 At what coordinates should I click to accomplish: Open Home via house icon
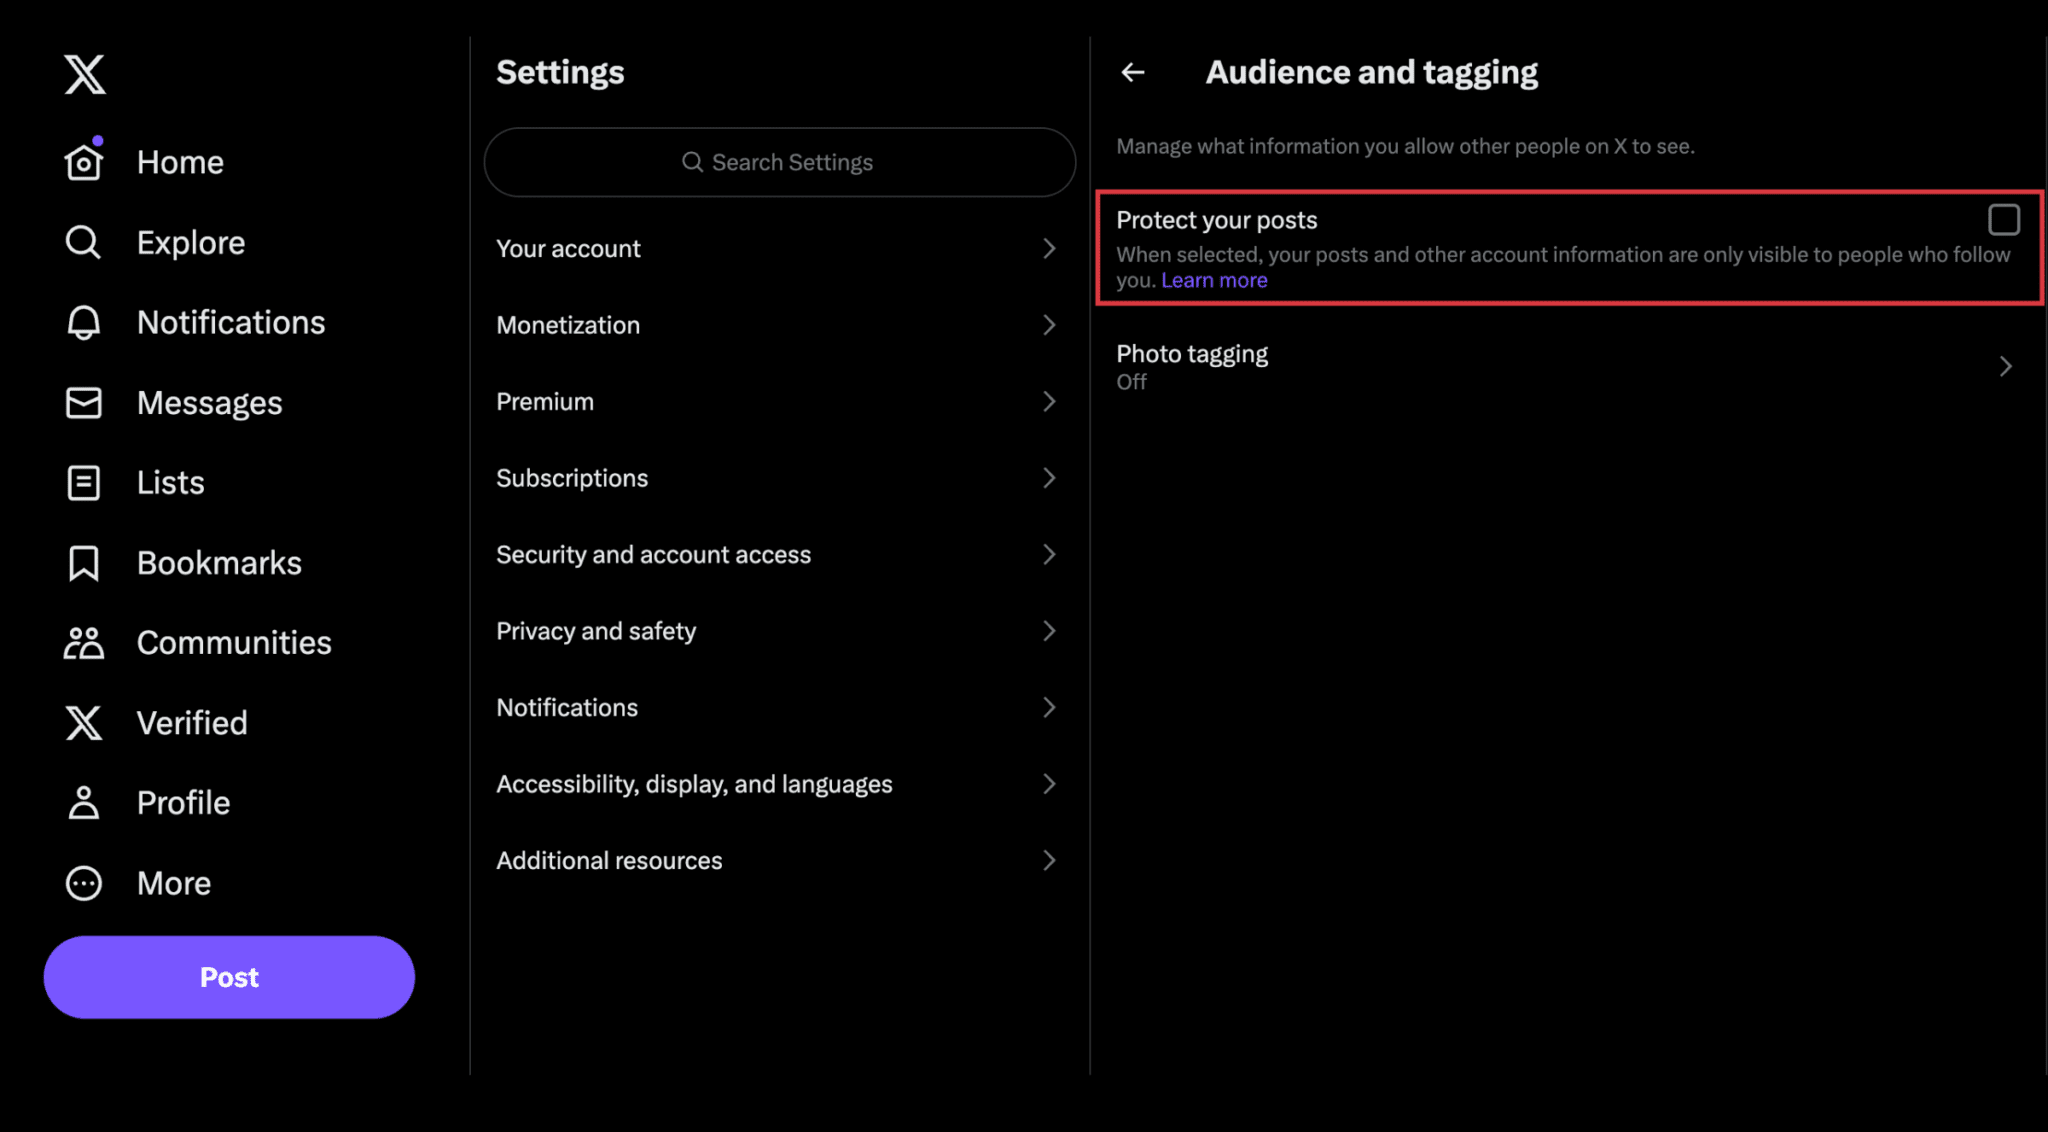pyautogui.click(x=84, y=162)
